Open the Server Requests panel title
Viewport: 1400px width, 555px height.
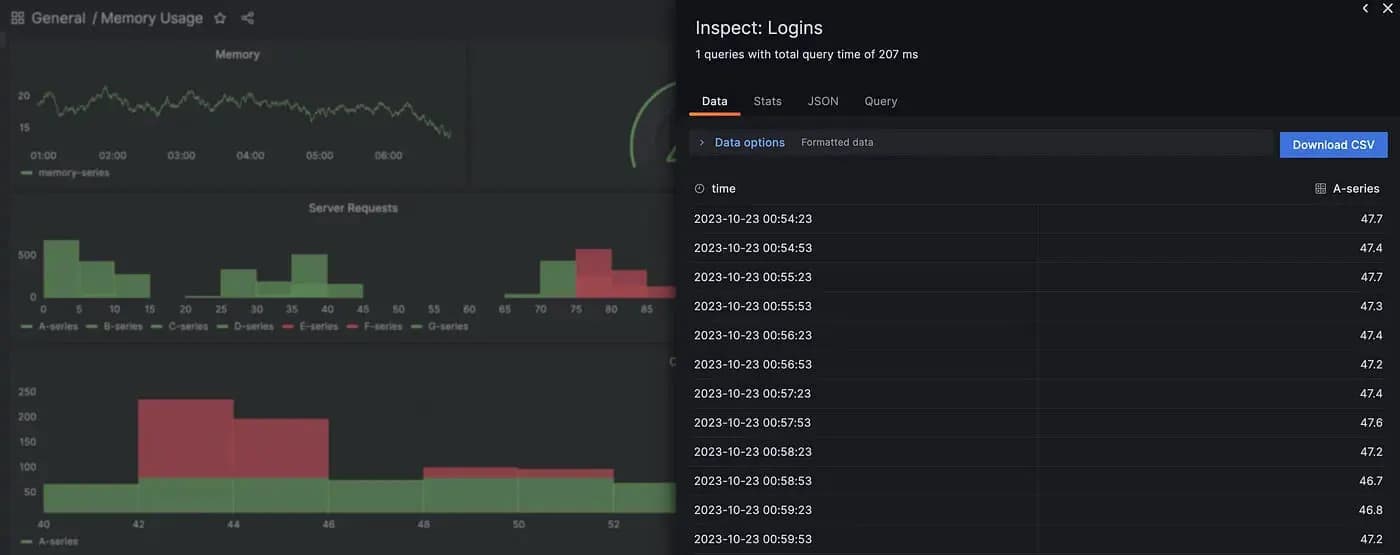tap(353, 208)
